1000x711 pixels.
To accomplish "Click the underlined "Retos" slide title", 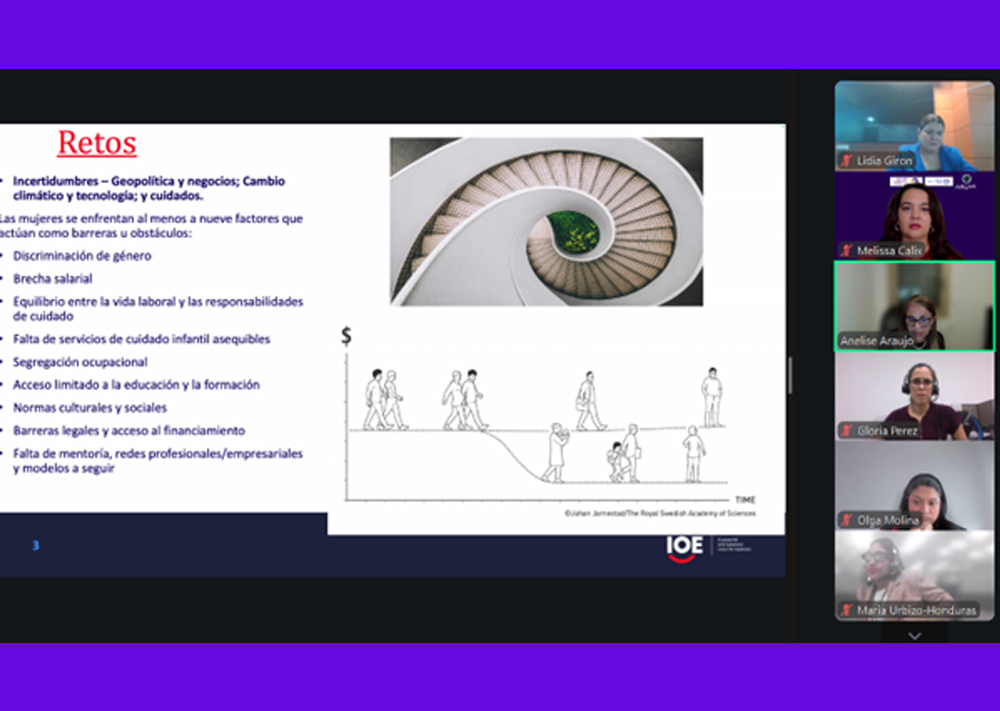I will coord(97,143).
